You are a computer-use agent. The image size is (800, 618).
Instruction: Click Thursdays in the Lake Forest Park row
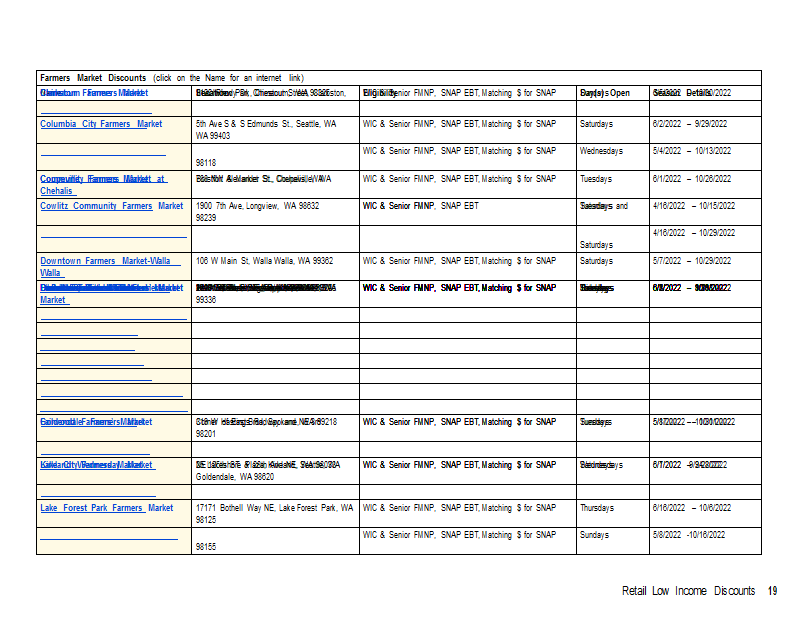(597, 508)
